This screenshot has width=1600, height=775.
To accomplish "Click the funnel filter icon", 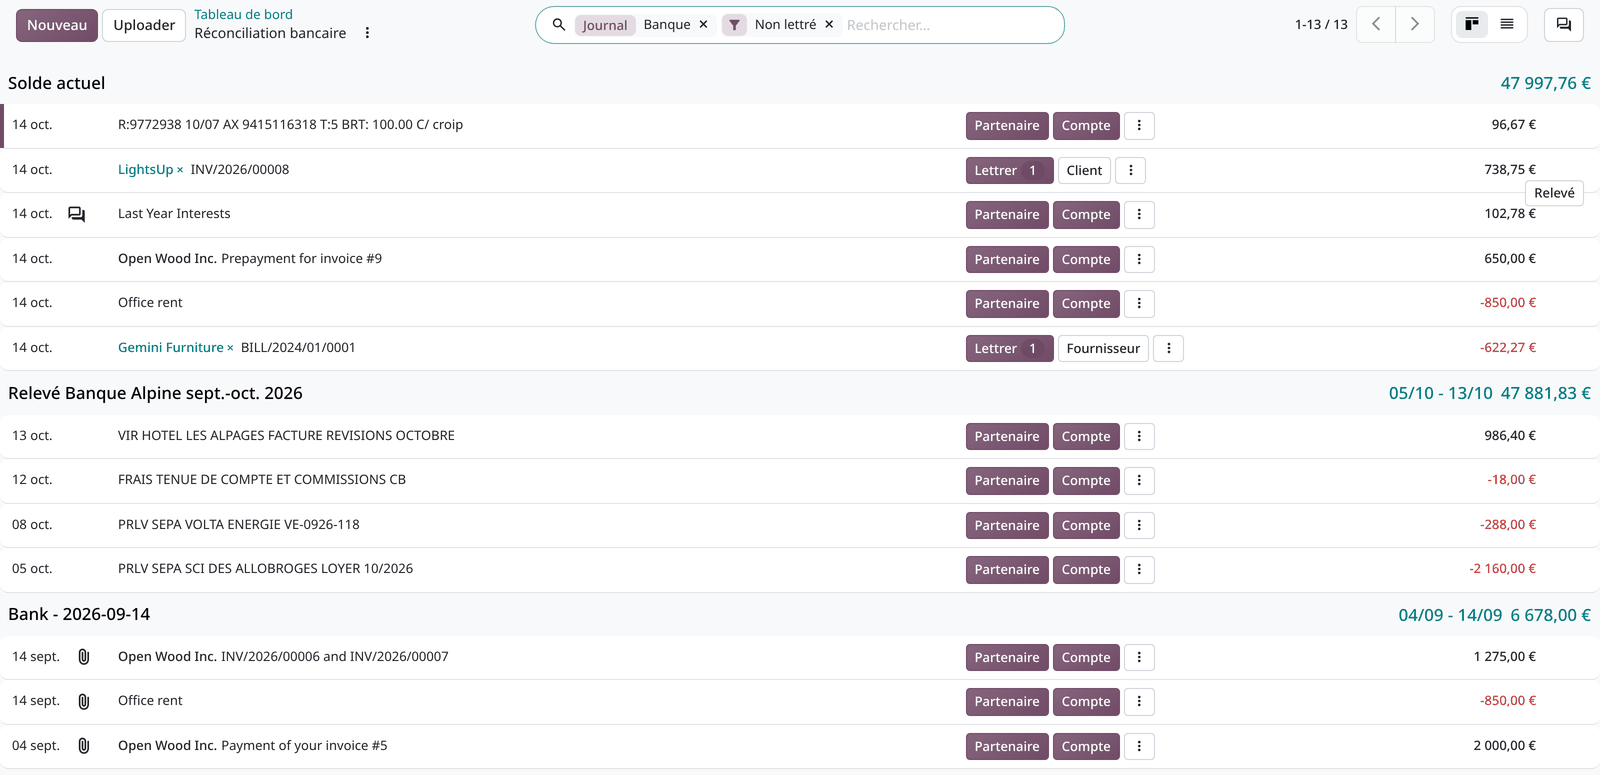I will (x=735, y=25).
